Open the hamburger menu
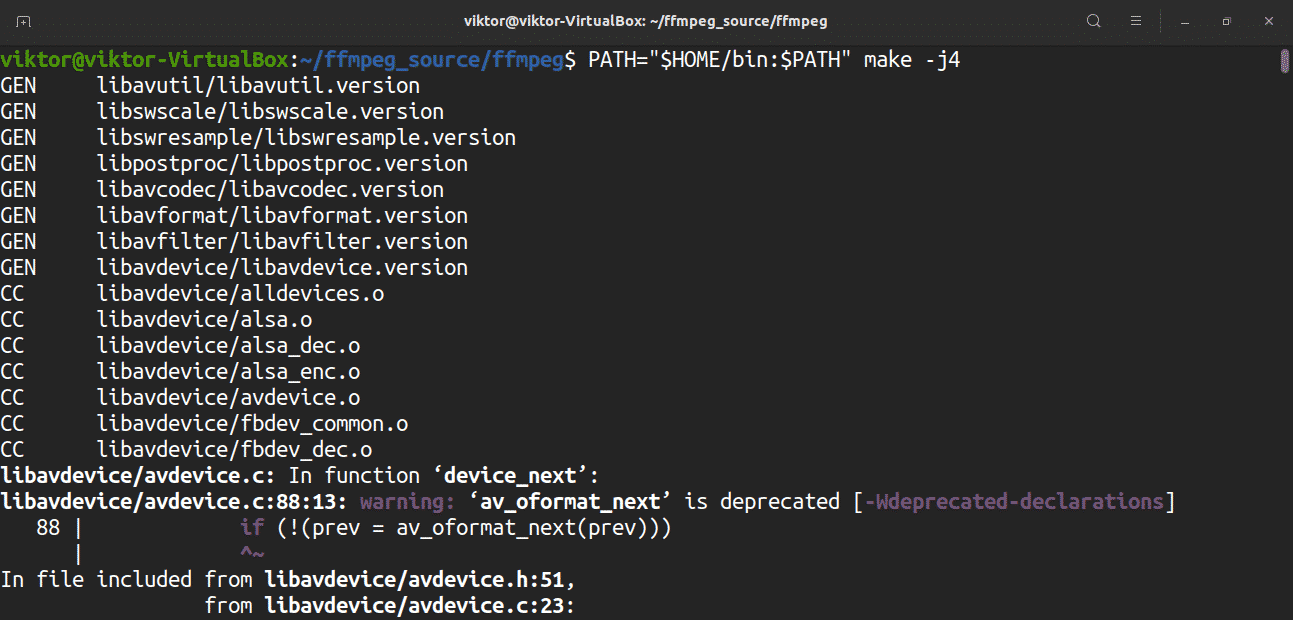1293x620 pixels. tap(1136, 21)
